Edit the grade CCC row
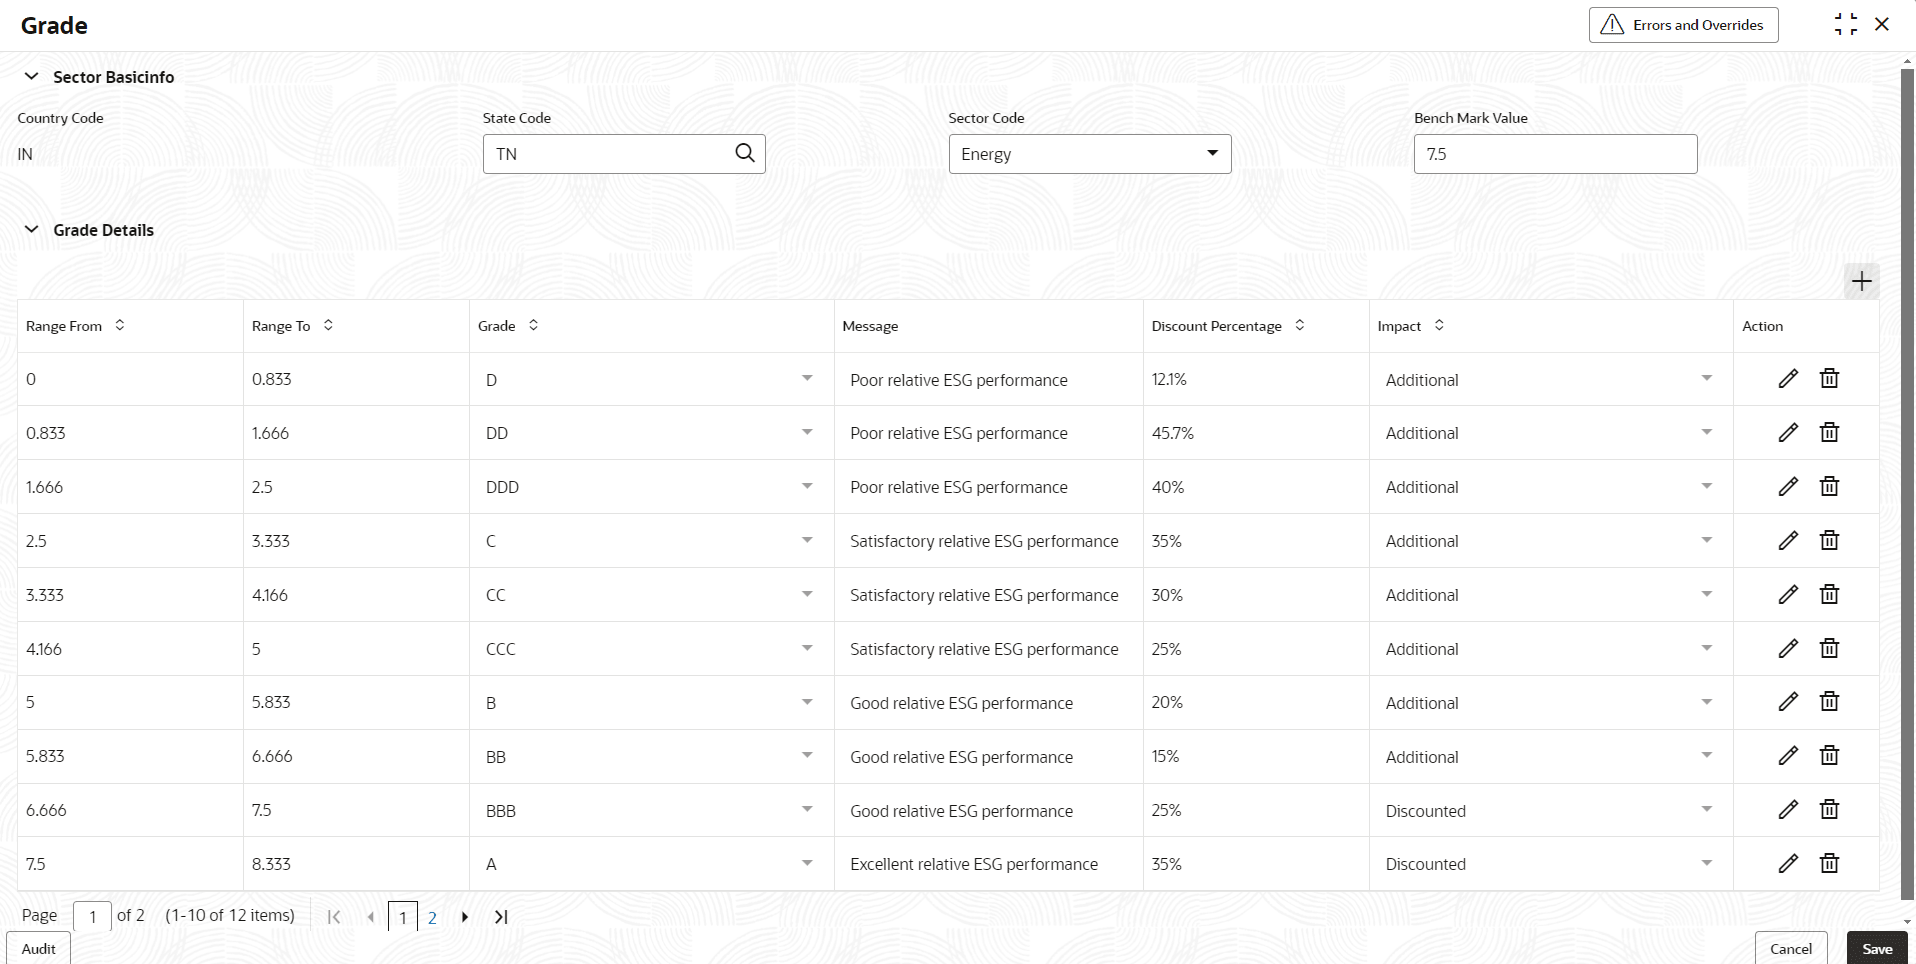Screen dimensions: 1916x964 (1788, 649)
